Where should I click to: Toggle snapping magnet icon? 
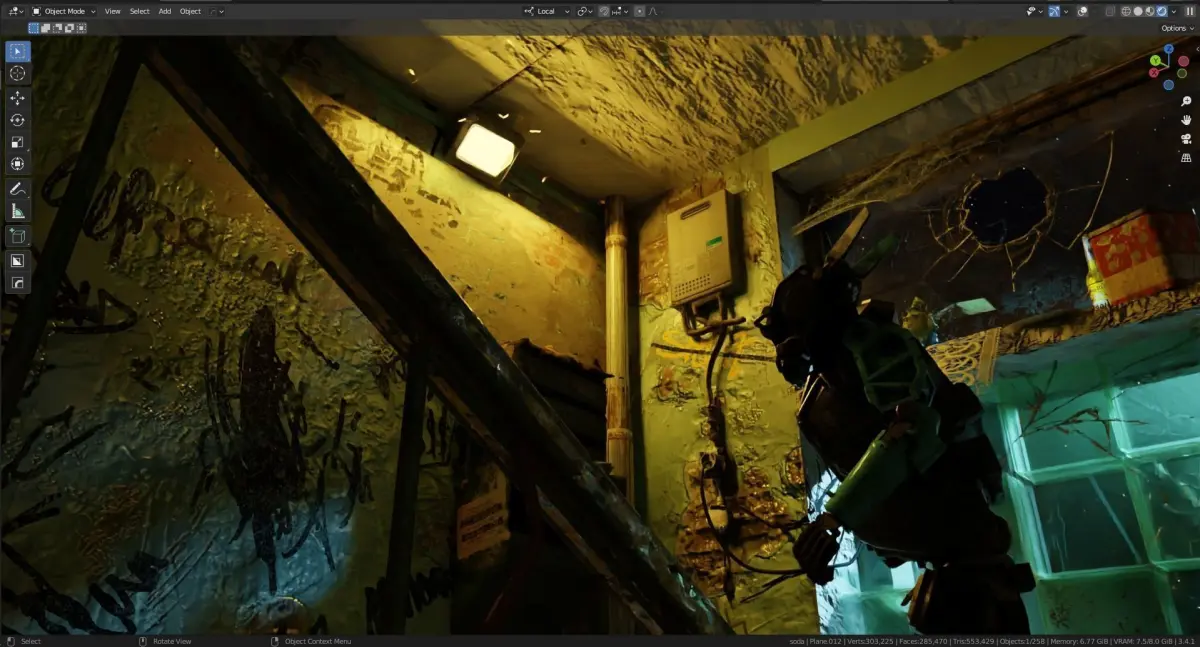tap(603, 11)
